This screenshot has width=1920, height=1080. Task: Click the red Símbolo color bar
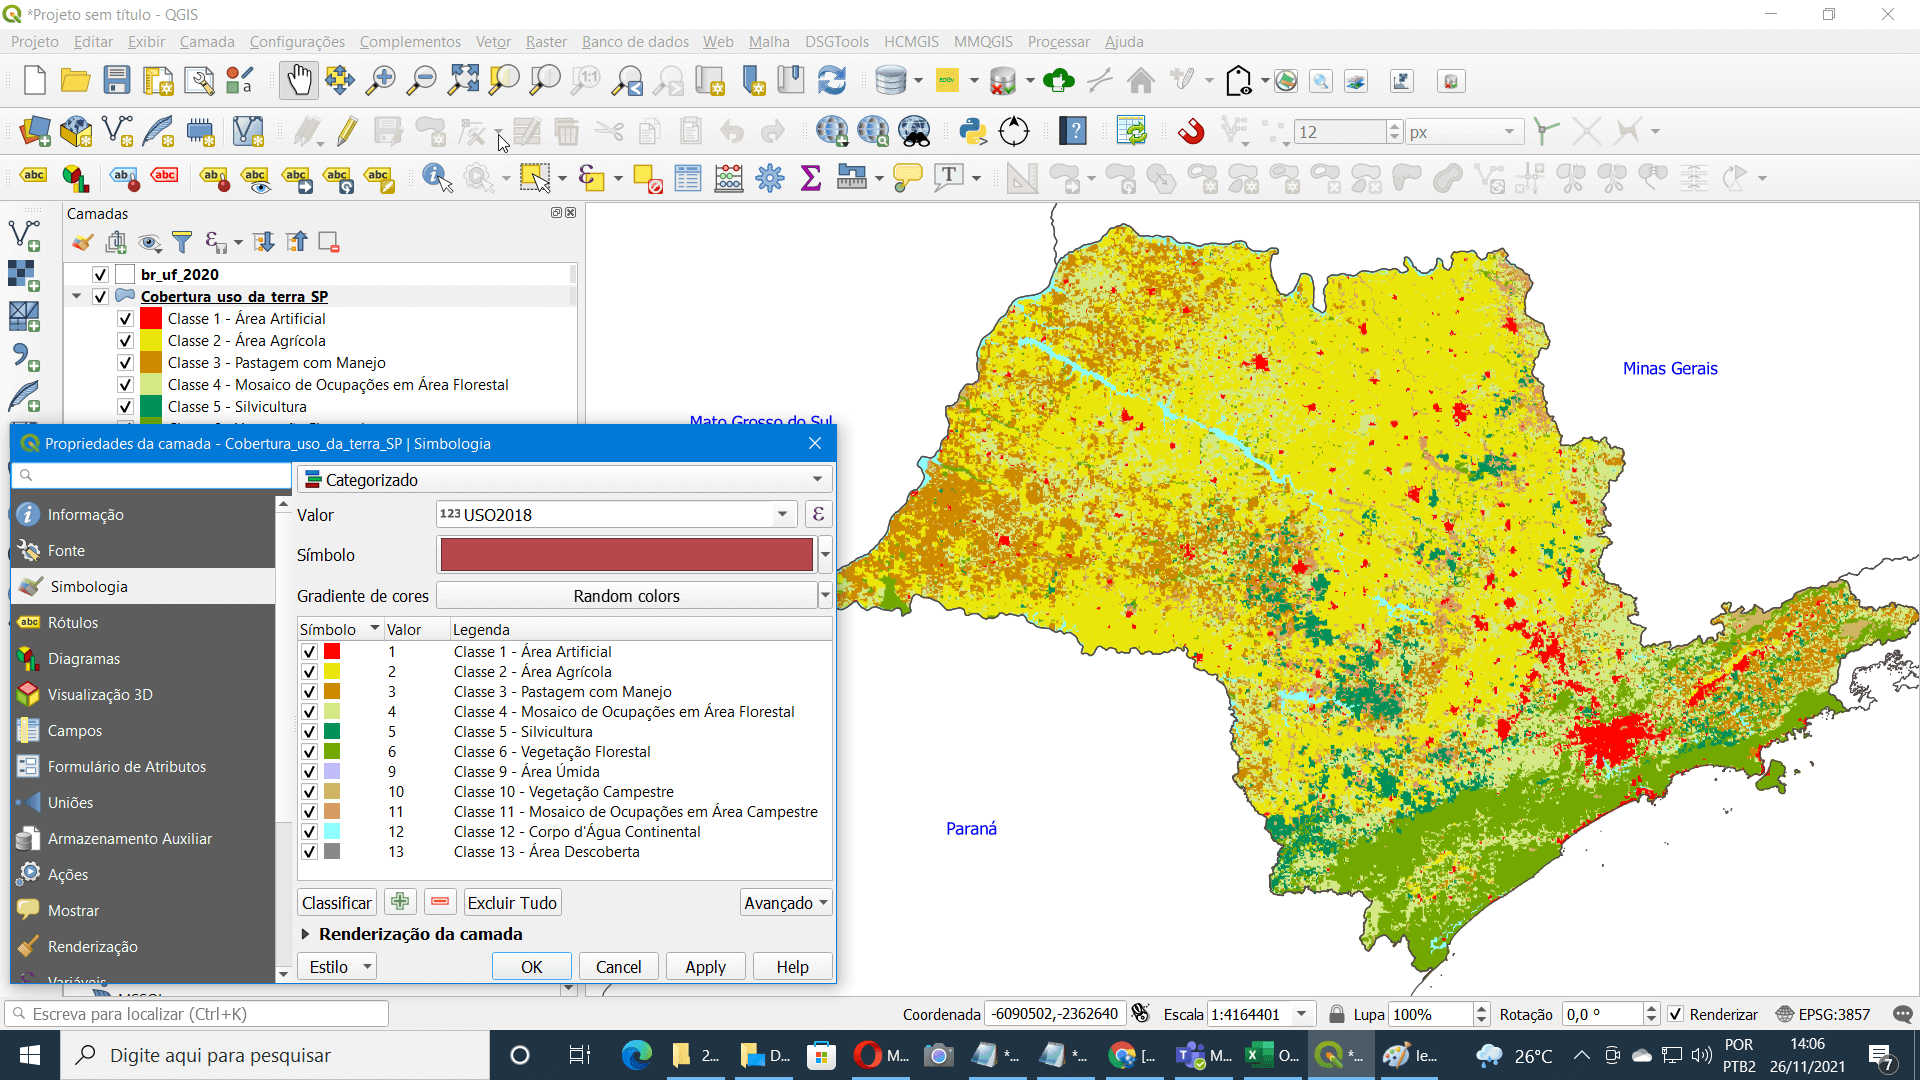[627, 555]
